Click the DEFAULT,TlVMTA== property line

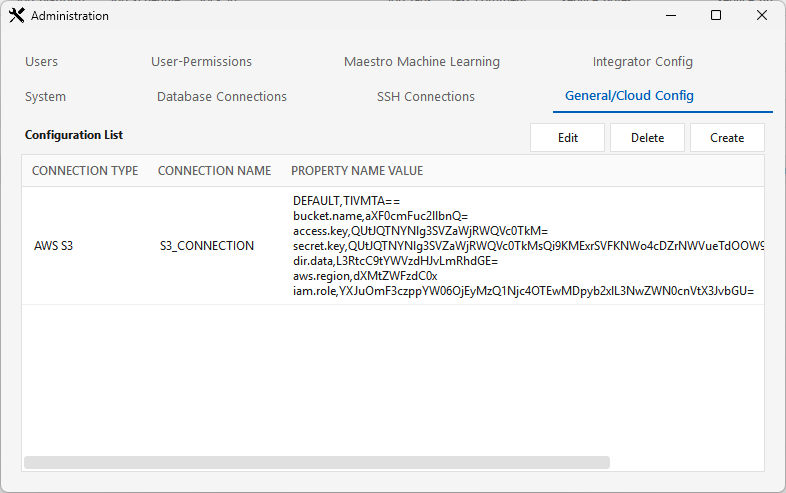click(346, 201)
